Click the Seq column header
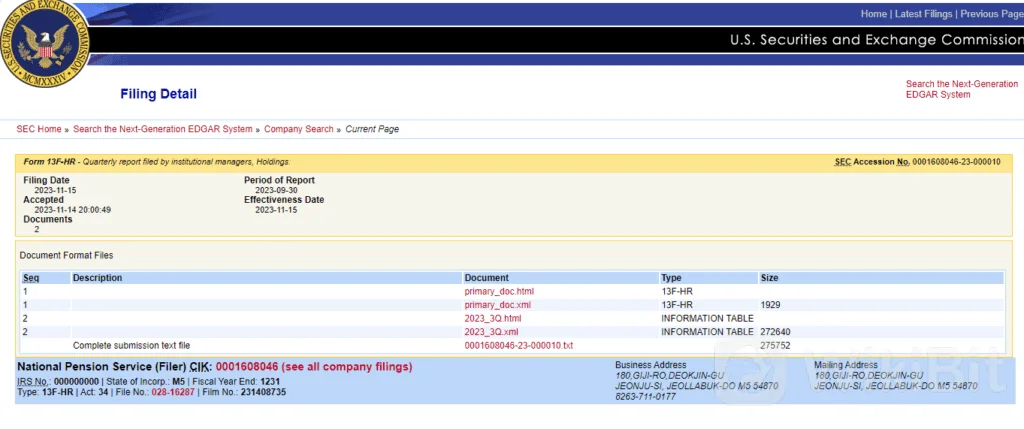Screen dimensions: 1024x429 [31, 277]
